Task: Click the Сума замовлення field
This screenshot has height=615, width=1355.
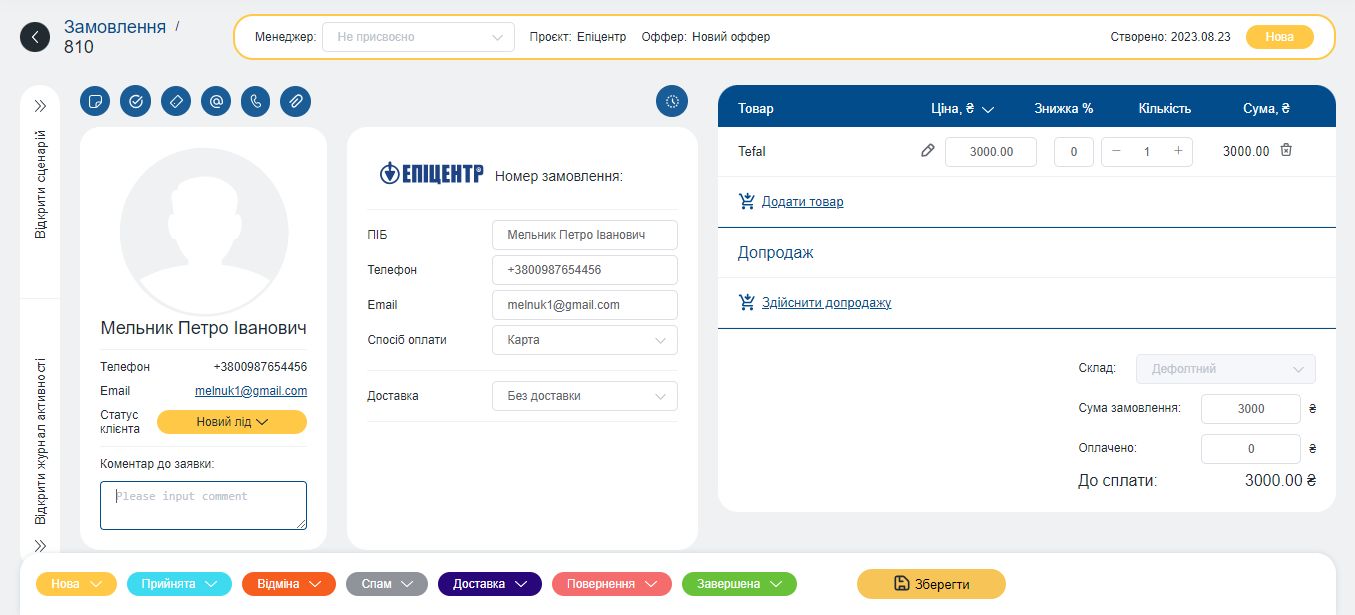Action: pyautogui.click(x=1251, y=409)
